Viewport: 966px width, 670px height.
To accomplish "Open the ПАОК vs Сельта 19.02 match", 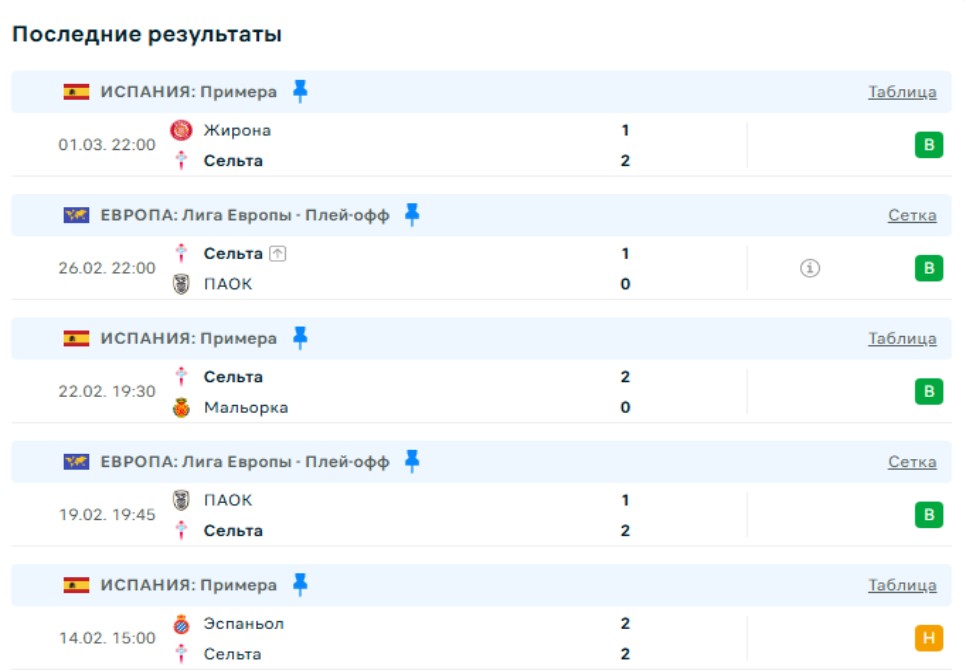I will point(400,515).
